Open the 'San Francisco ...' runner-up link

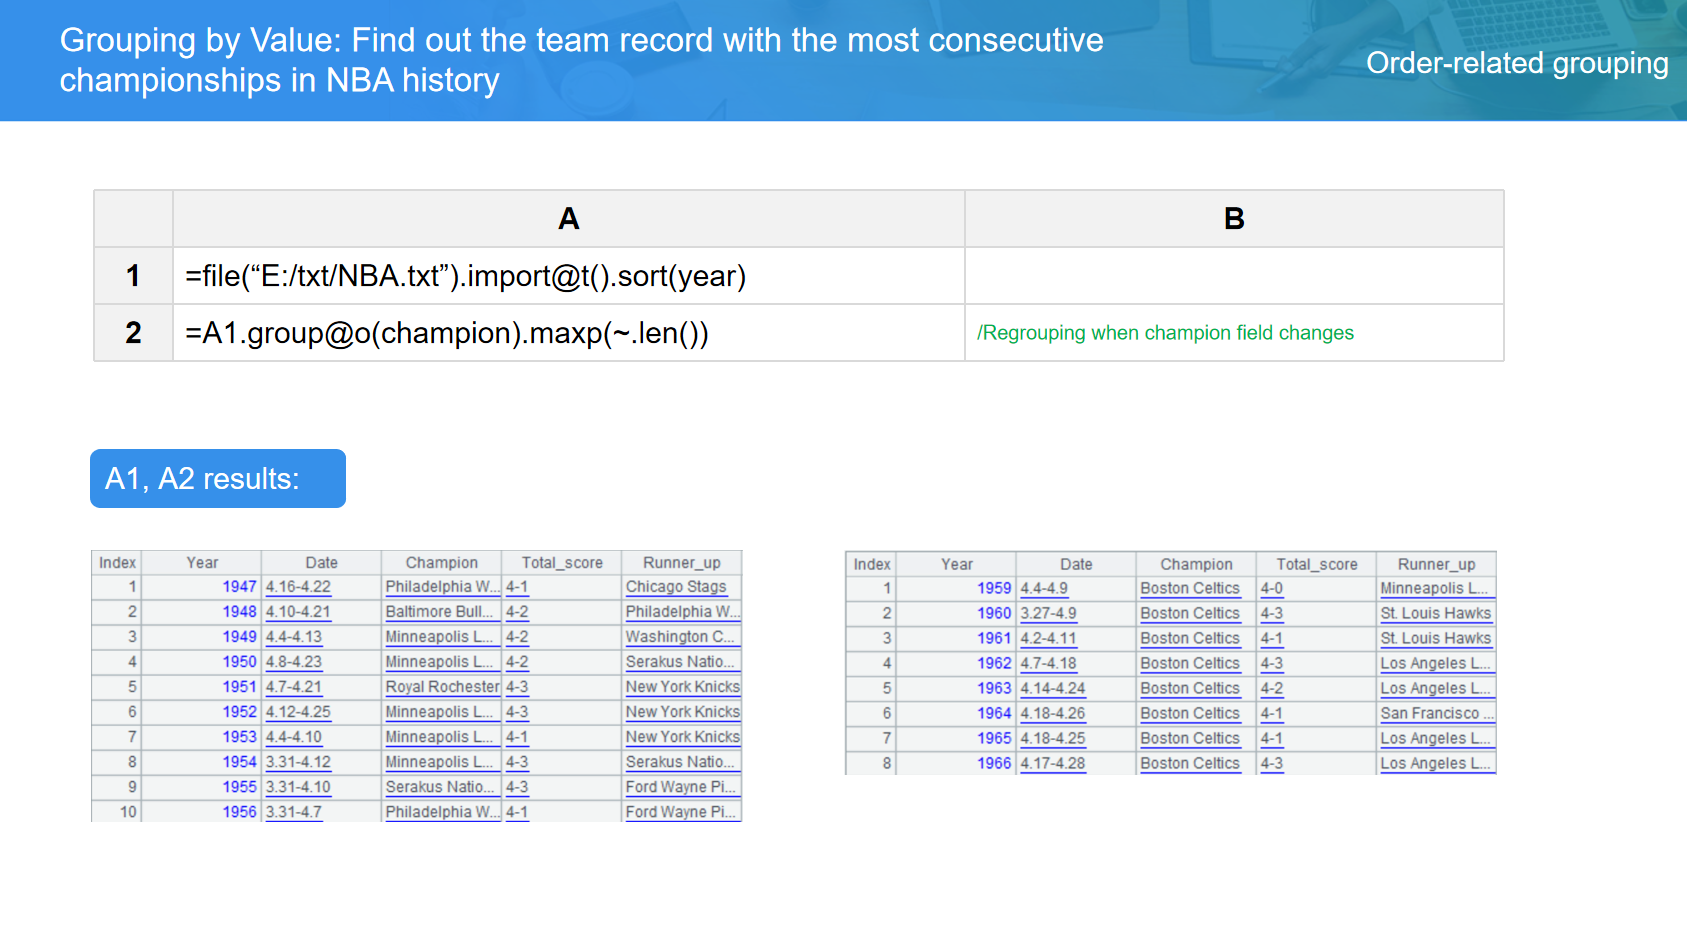1436,713
